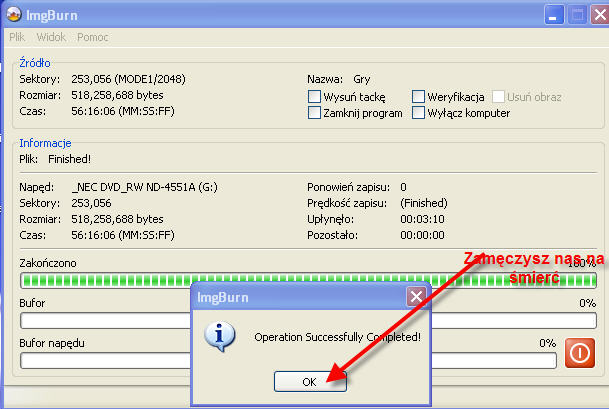
Task: Click the empty Bufor progress bar
Action: (x=308, y=321)
